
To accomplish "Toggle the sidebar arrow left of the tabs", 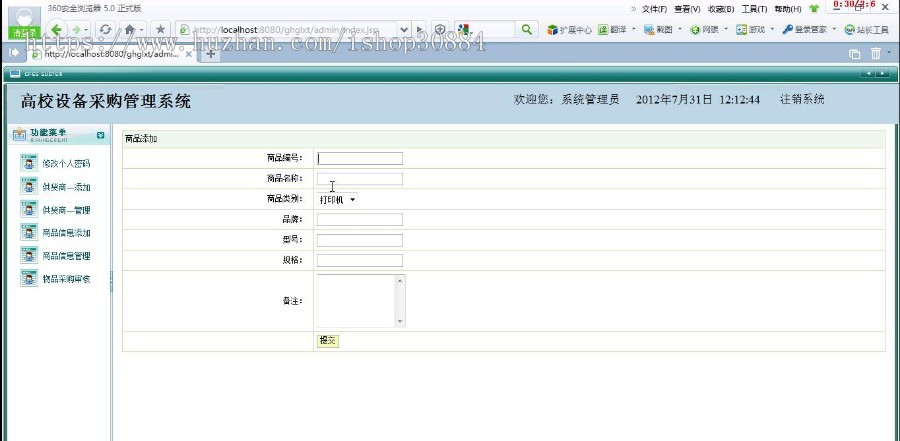I will pos(14,53).
